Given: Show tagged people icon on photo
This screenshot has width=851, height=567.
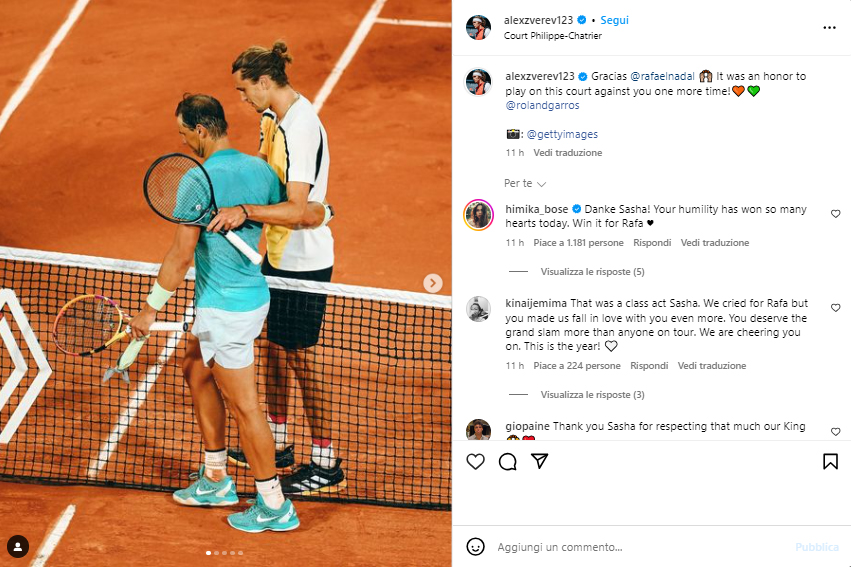Looking at the screenshot, I should point(18,546).
